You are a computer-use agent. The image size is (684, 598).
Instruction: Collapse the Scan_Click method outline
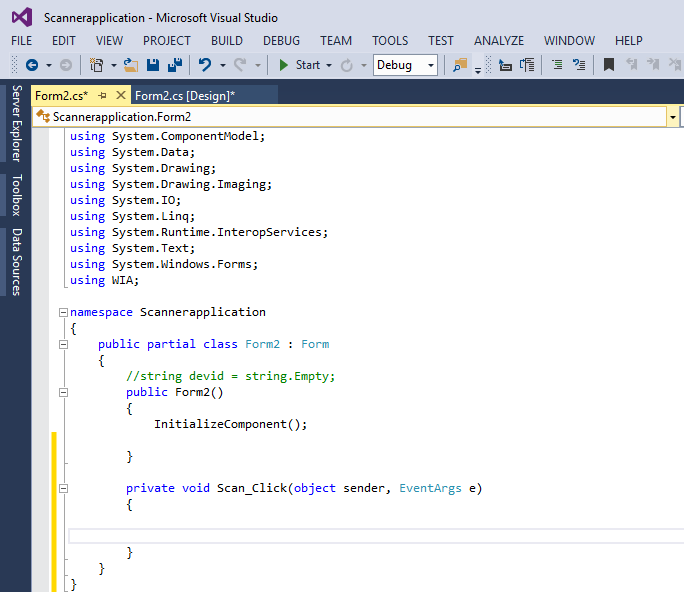click(64, 488)
